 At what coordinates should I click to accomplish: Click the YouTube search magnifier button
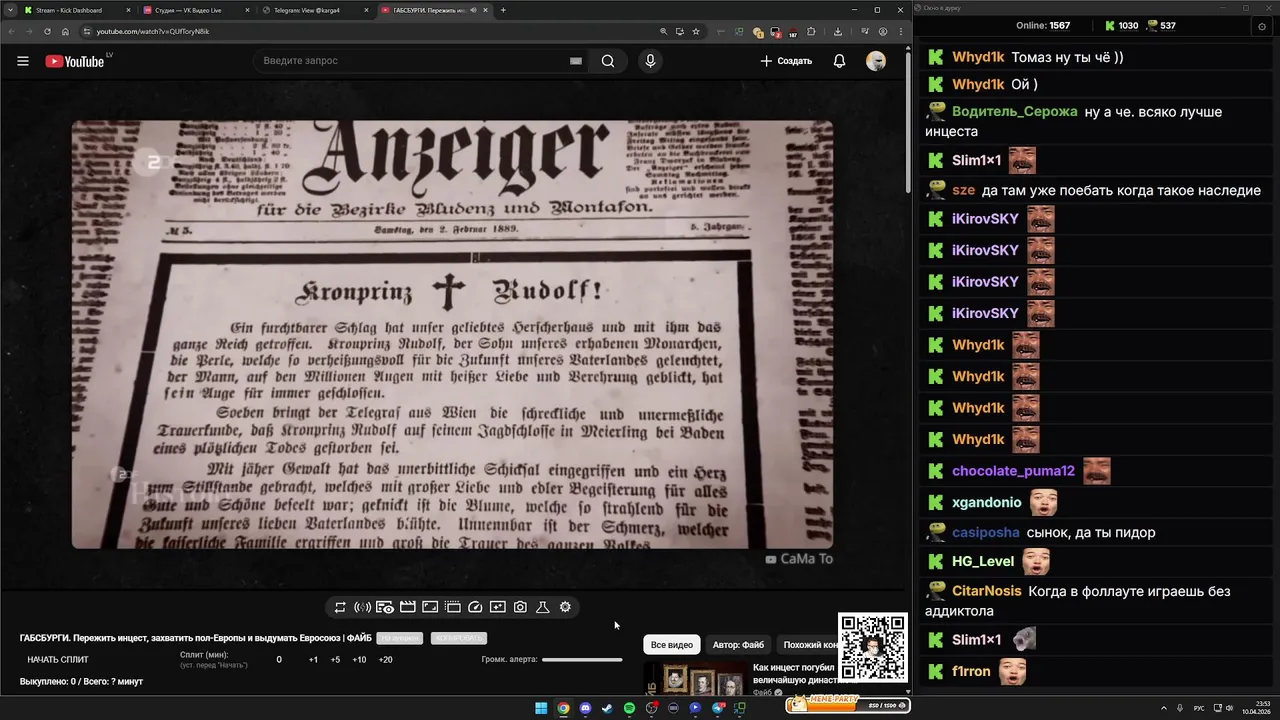pos(608,61)
